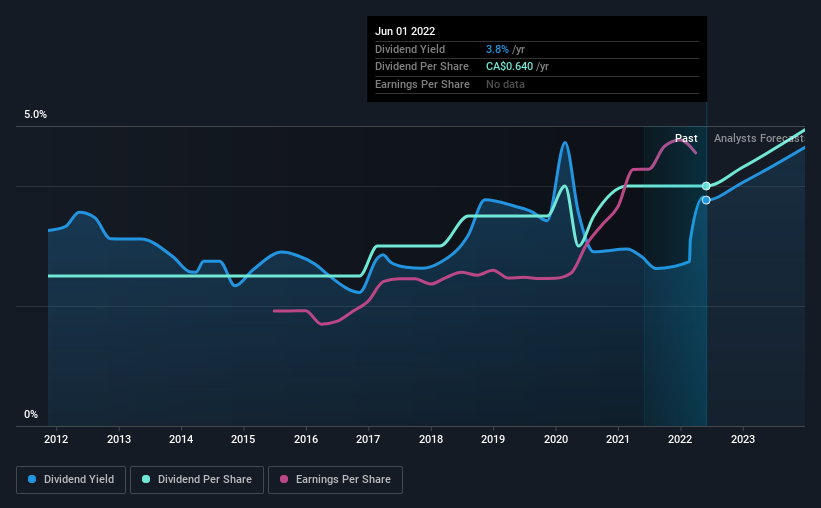
Task: Click the Analysts Forecasts label
Action: click(759, 138)
